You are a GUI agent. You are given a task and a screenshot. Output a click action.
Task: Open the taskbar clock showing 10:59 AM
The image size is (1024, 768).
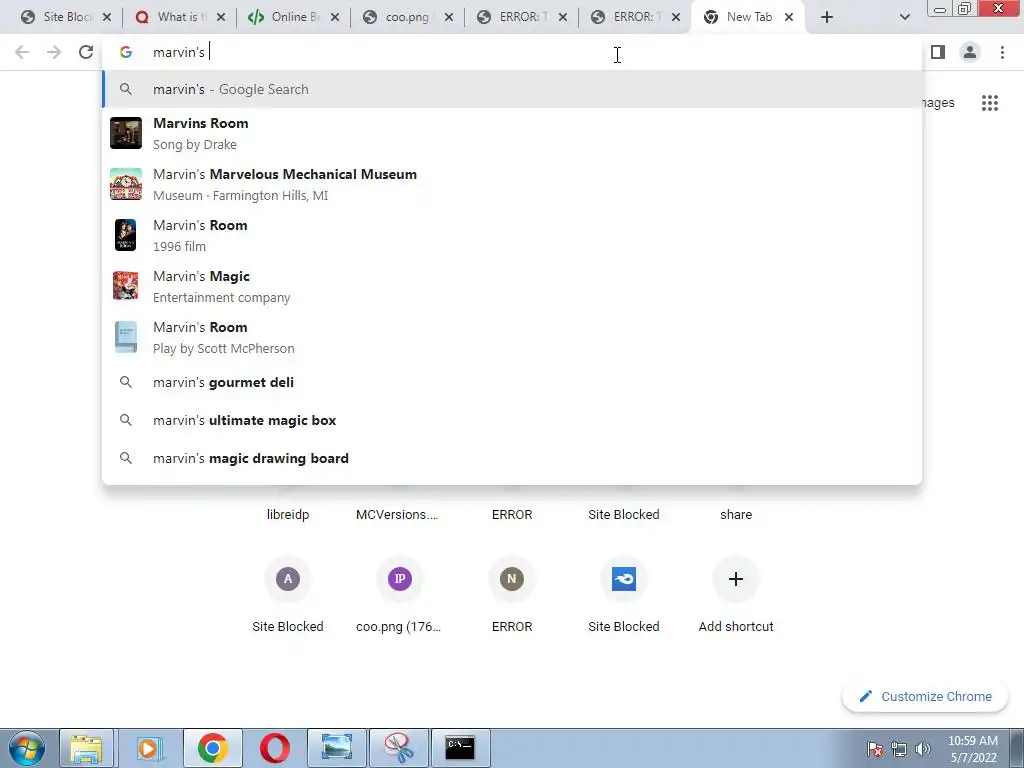pyautogui.click(x=973, y=749)
